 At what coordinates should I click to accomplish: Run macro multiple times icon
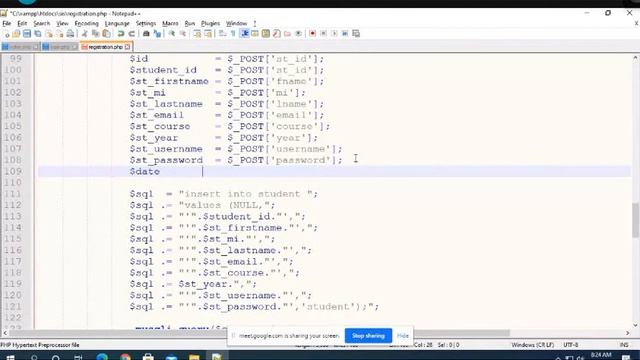coord(345,33)
